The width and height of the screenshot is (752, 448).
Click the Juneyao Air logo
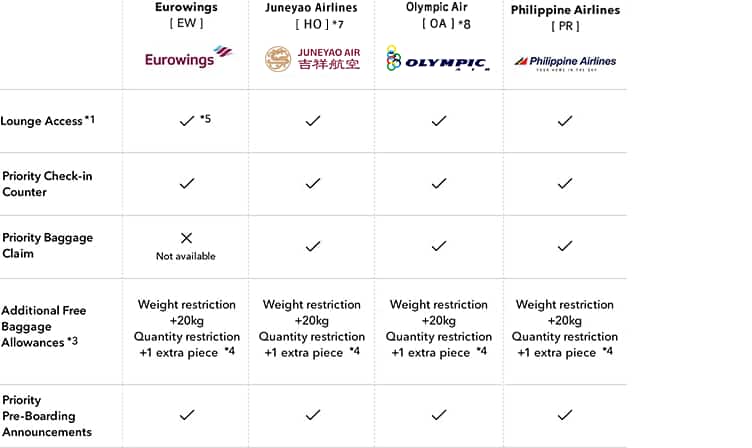[x=312, y=59]
